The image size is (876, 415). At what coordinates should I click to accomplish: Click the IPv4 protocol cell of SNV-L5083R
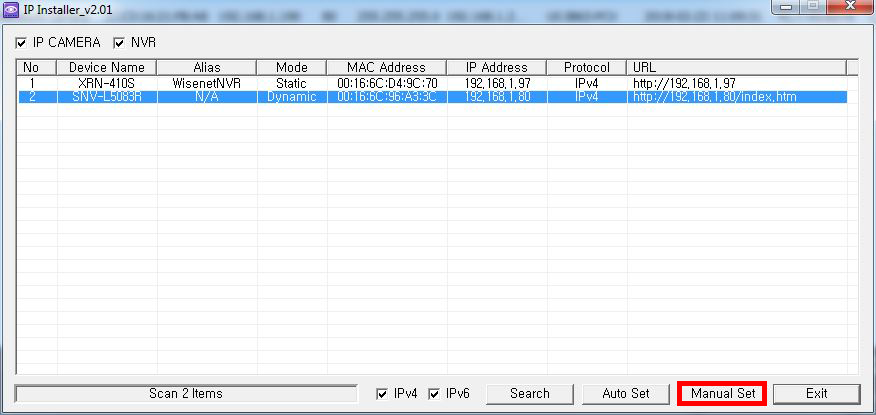[587, 97]
